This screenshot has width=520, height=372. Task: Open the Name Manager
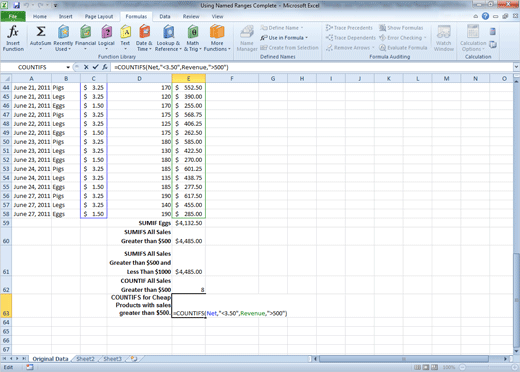point(247,38)
